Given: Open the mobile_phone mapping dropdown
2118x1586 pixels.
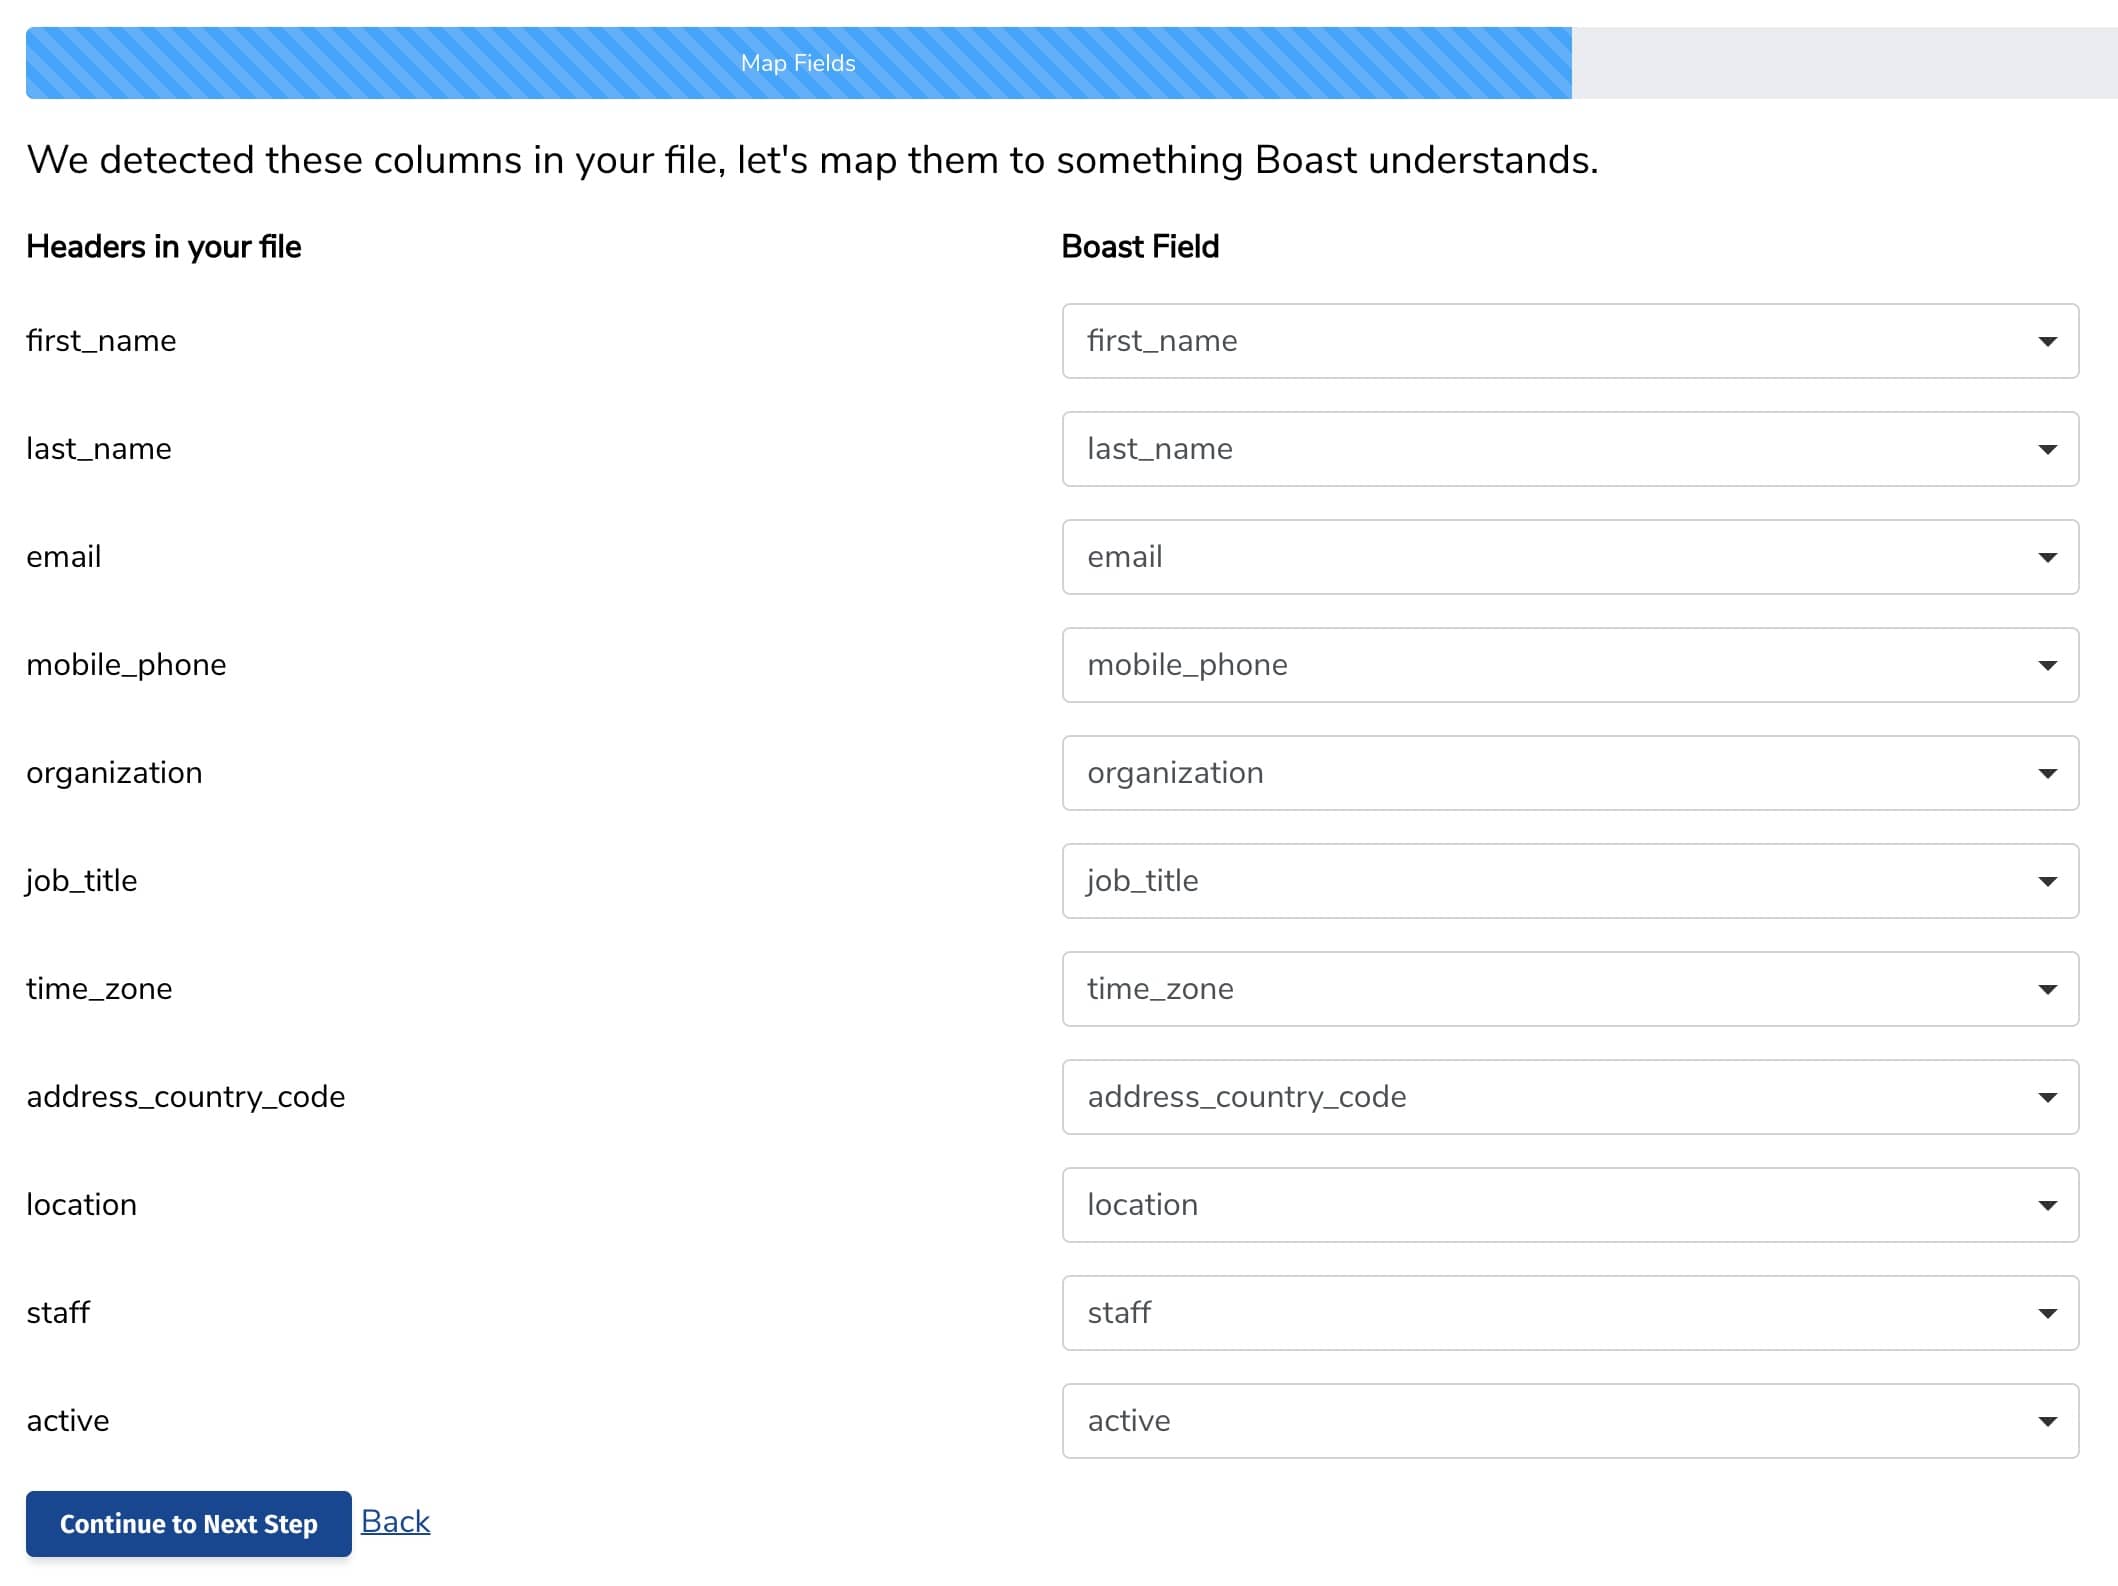Looking at the screenshot, I should pyautogui.click(x=1570, y=665).
